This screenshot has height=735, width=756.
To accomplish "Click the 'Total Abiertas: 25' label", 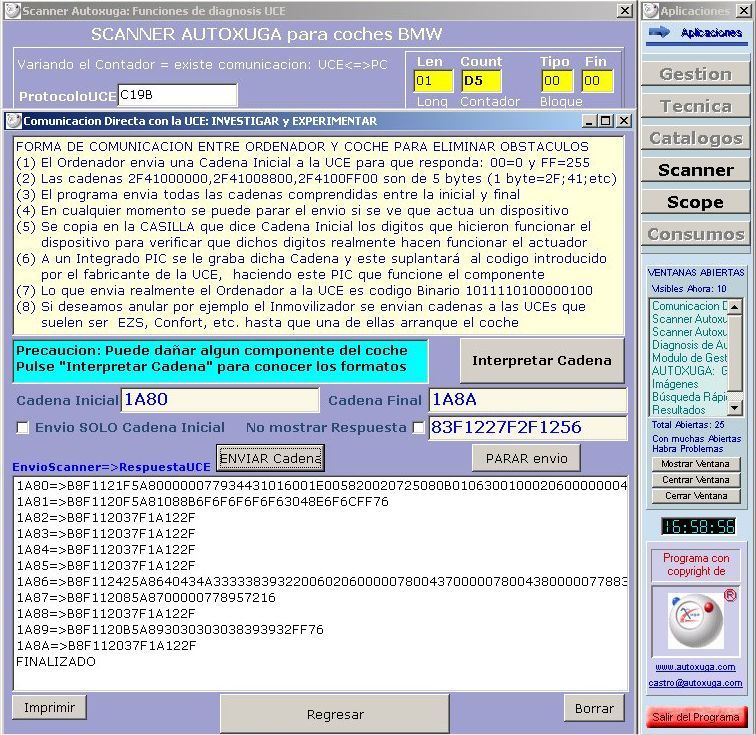I will click(688, 425).
